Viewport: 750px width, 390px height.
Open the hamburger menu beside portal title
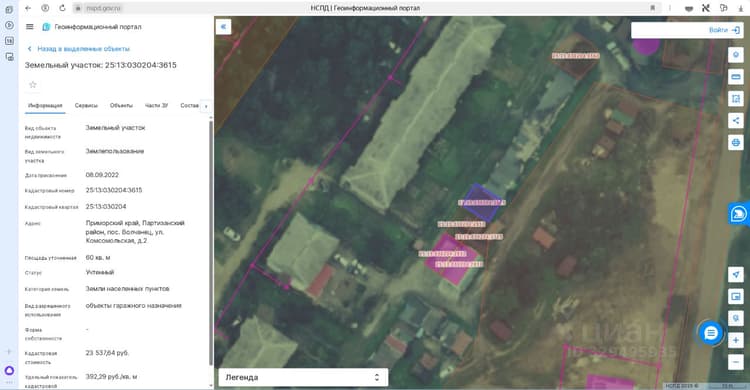[30, 27]
